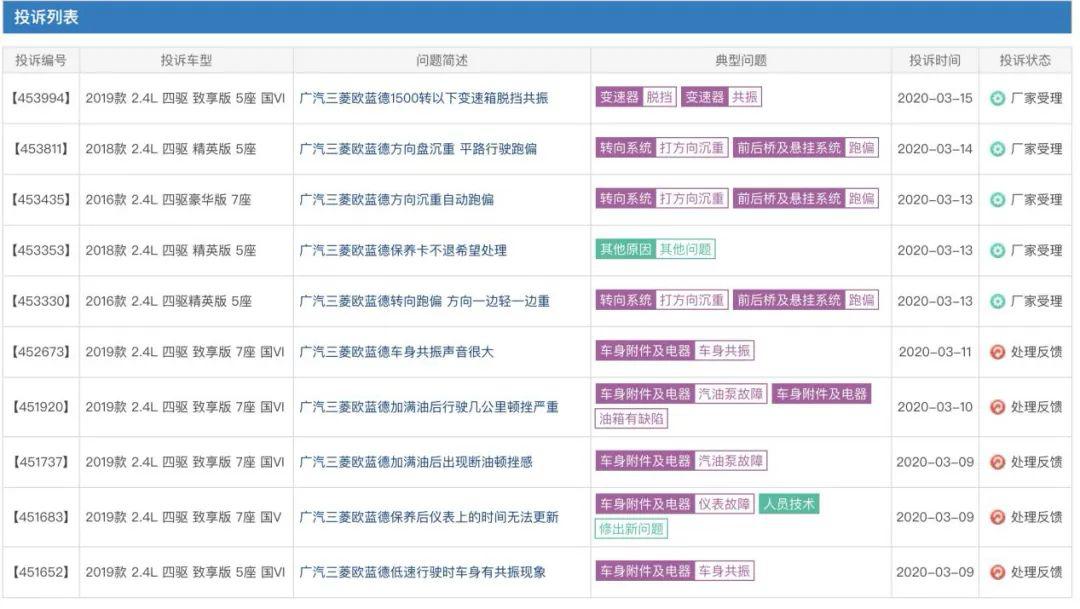Viewport: 1080px width, 609px height.
Task: Click the 汽油泵故障 tag for complaint 451737
Action: click(731, 461)
